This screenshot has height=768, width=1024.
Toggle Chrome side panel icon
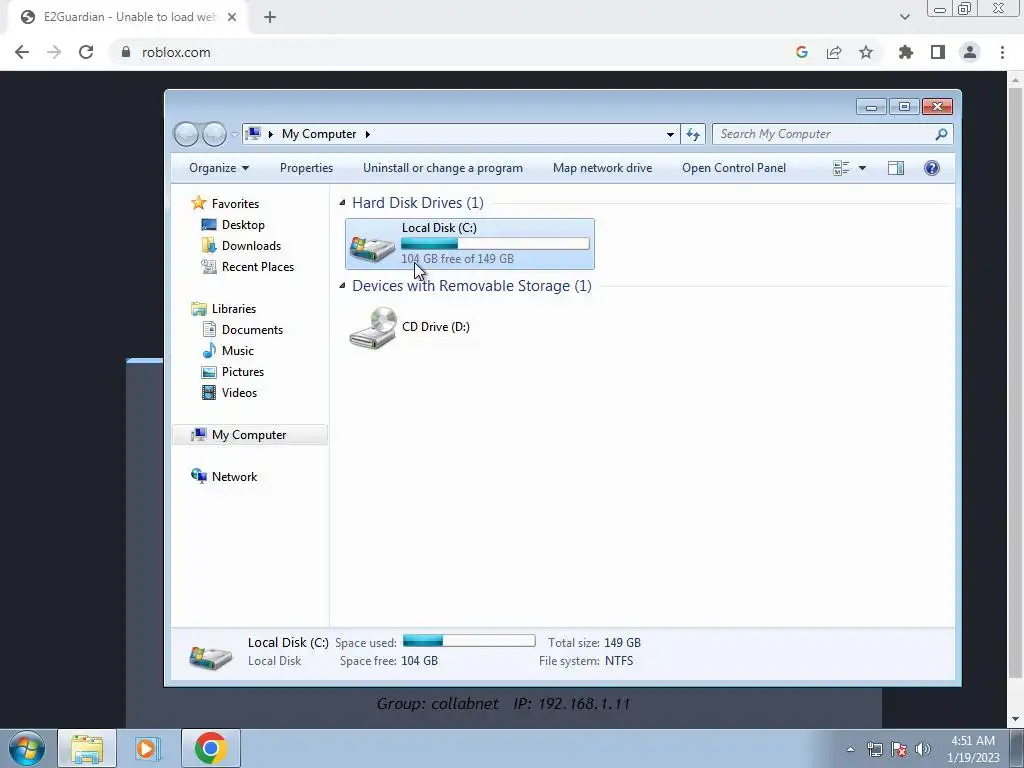coord(938,52)
